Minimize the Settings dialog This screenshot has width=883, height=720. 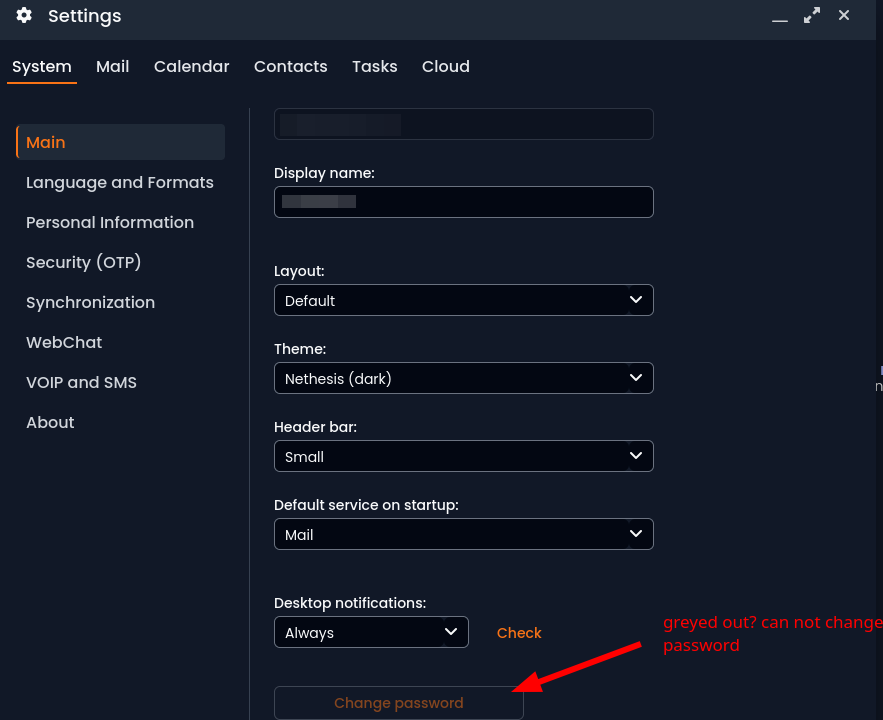click(x=780, y=18)
